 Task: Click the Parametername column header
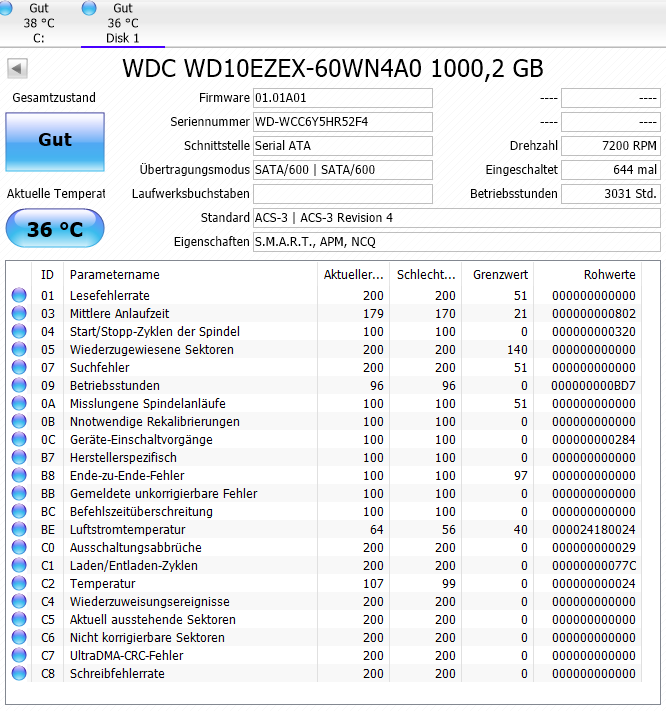tap(190, 275)
